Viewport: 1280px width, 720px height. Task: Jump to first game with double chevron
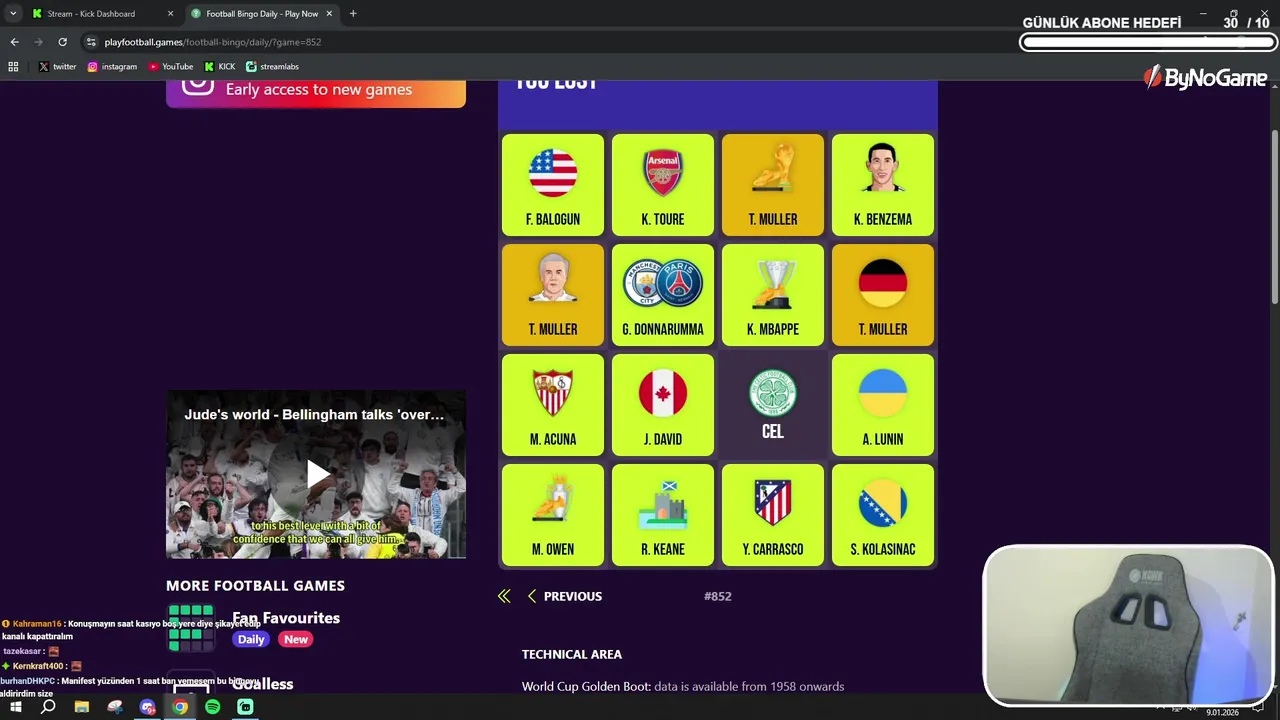[x=504, y=596]
